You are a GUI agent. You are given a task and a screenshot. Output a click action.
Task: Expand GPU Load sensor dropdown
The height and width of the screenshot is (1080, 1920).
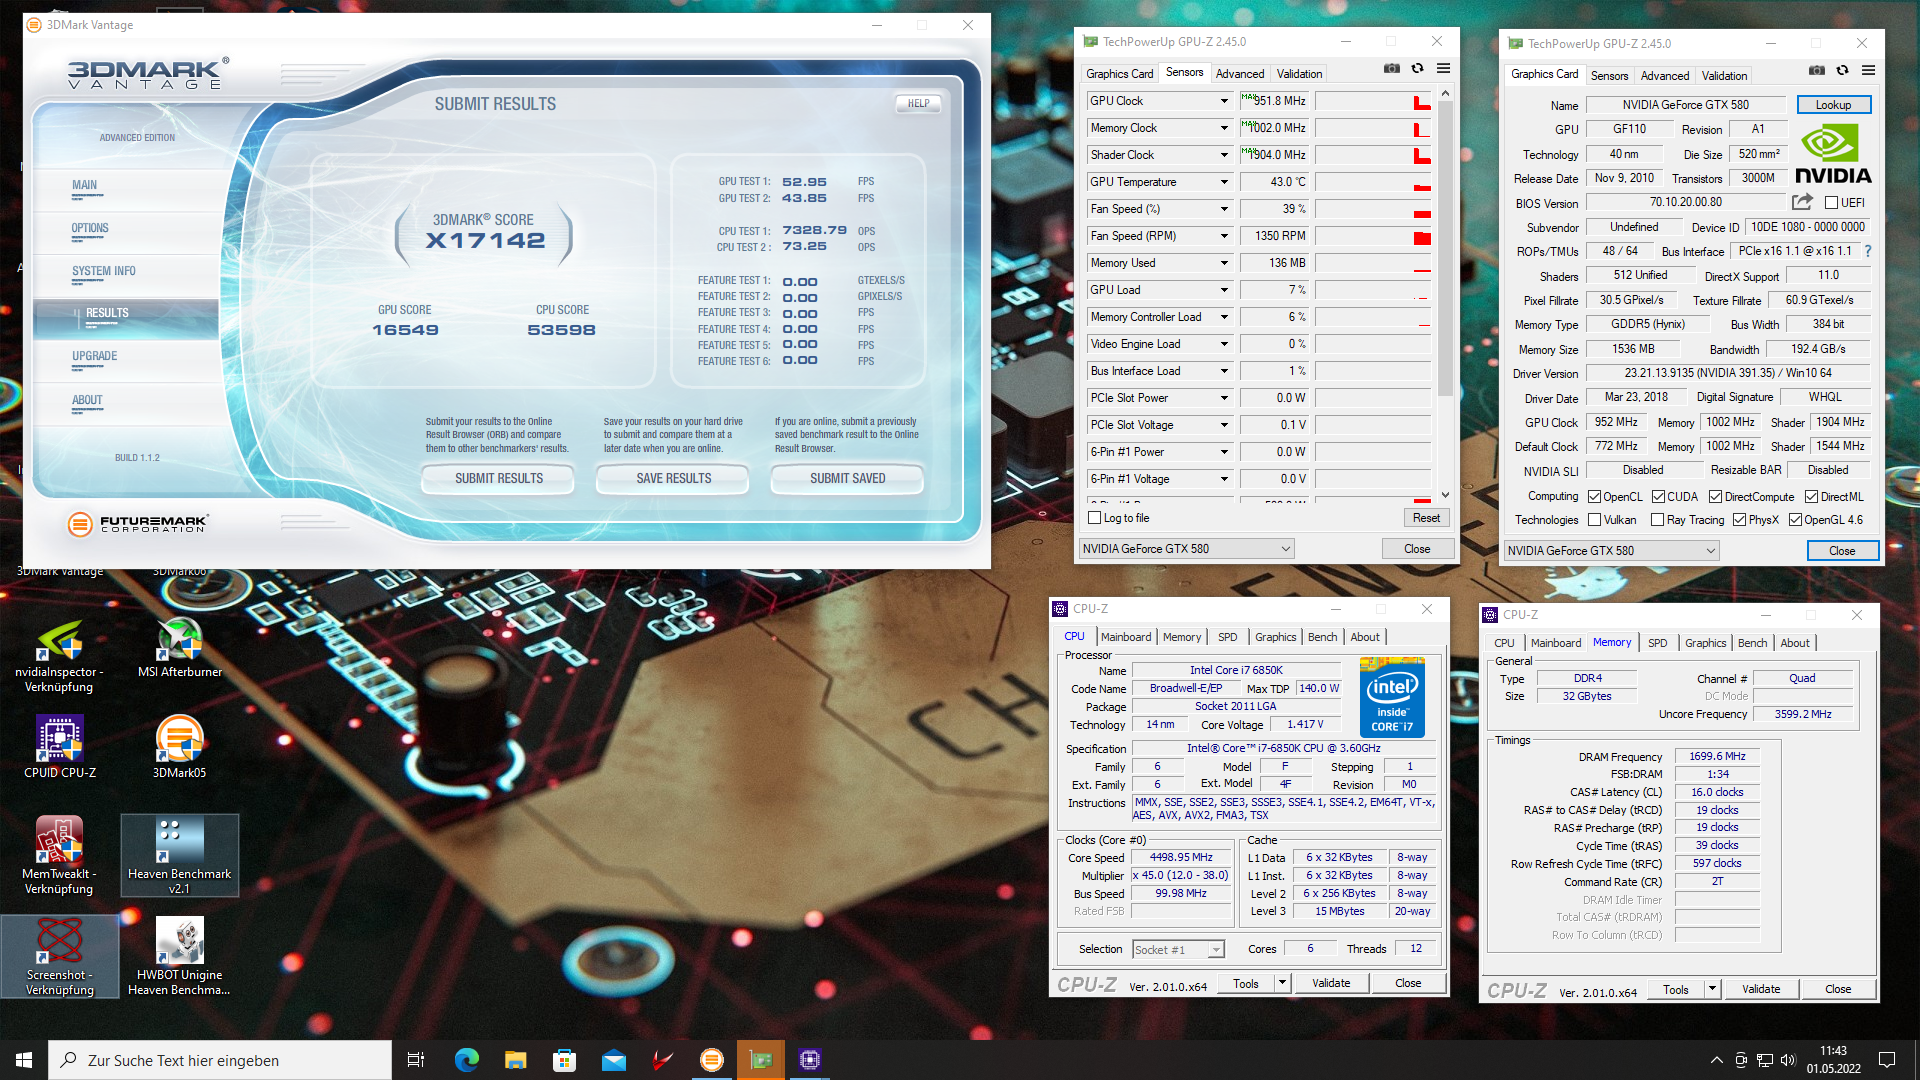point(1224,290)
